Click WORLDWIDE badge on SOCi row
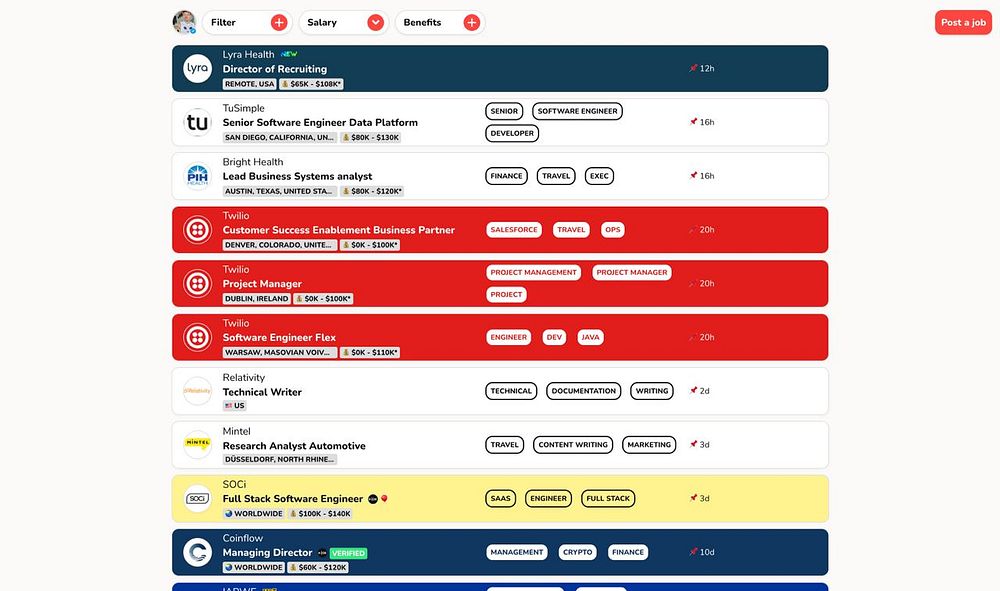The image size is (1000, 591). tap(253, 514)
